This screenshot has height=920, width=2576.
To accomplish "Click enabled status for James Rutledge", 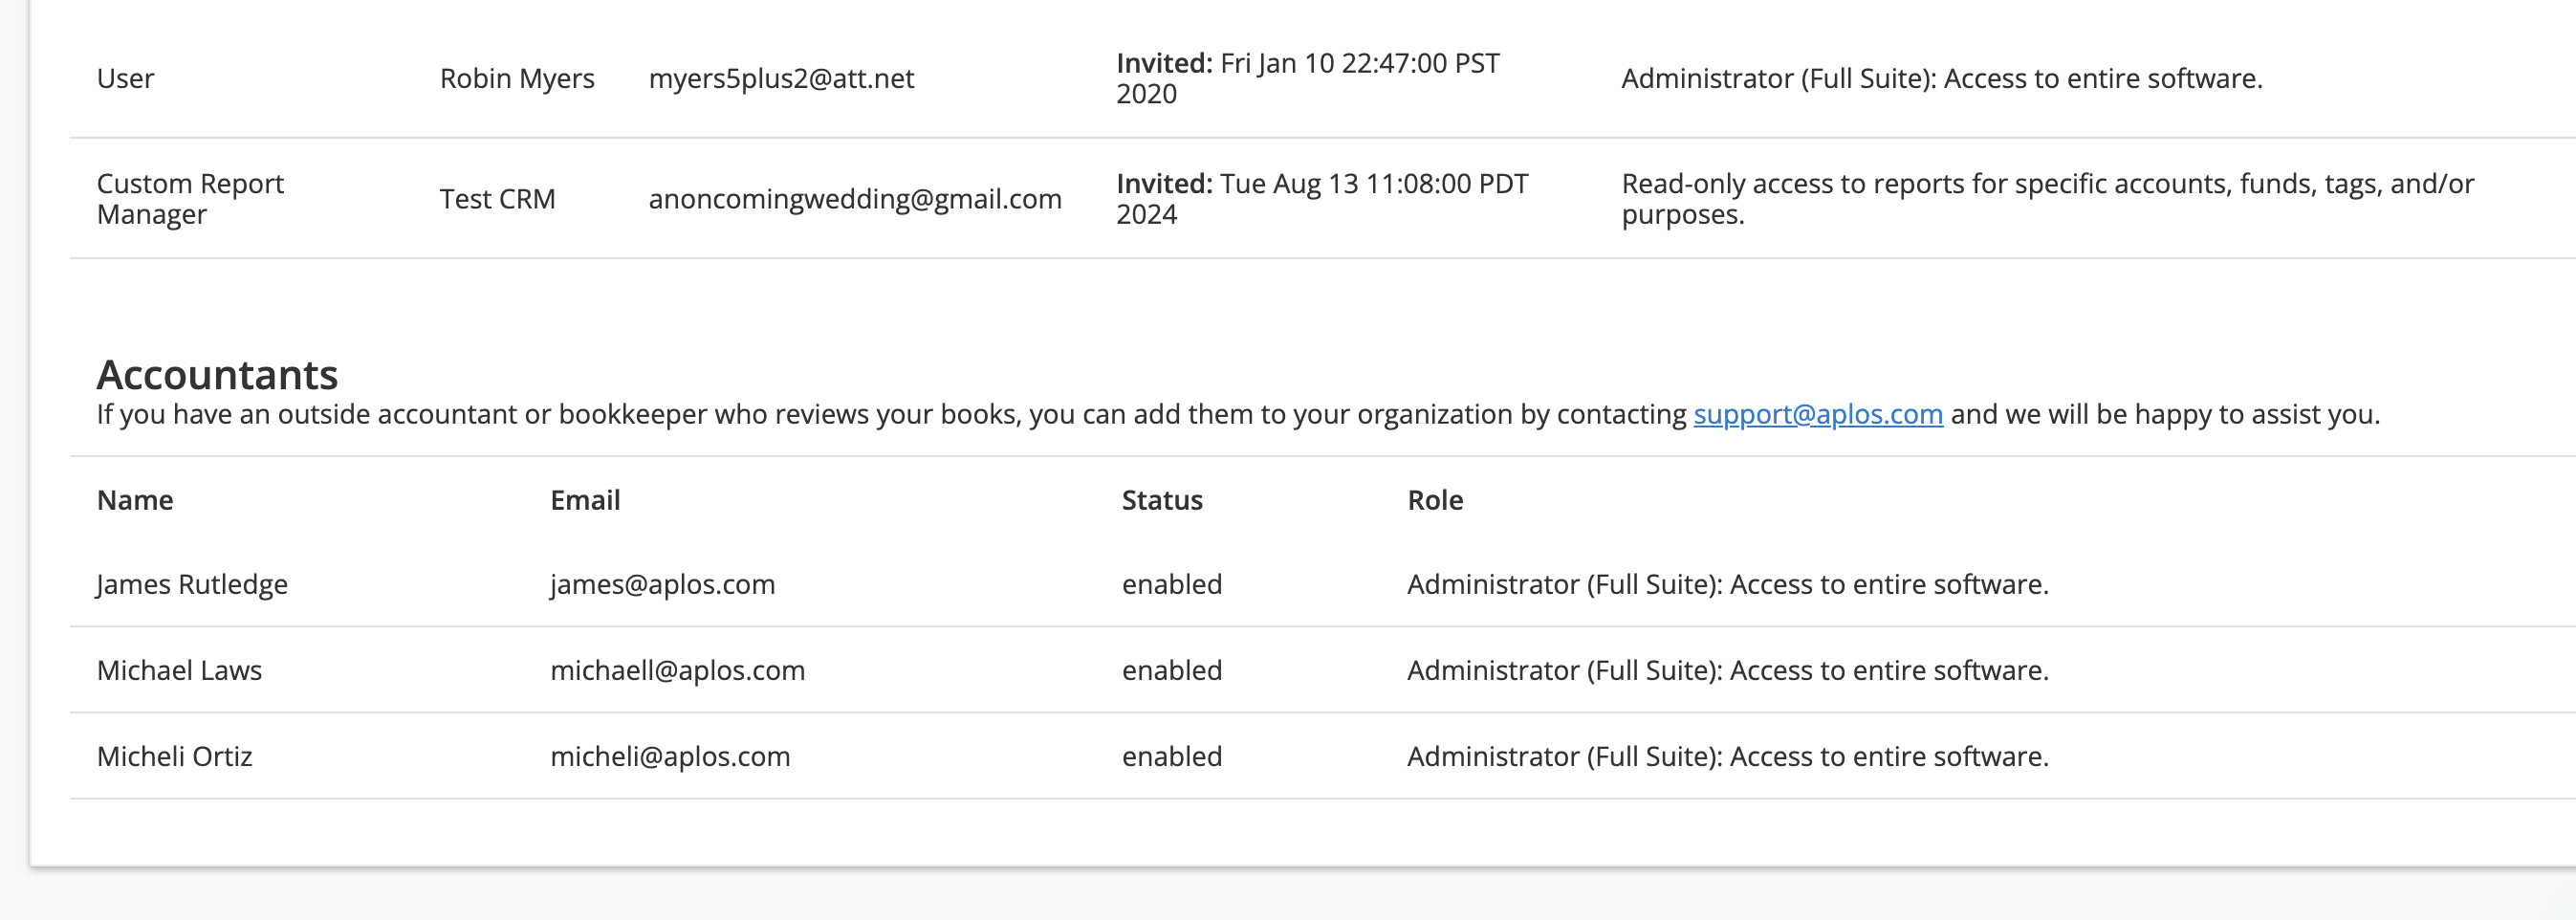I will [1171, 584].
